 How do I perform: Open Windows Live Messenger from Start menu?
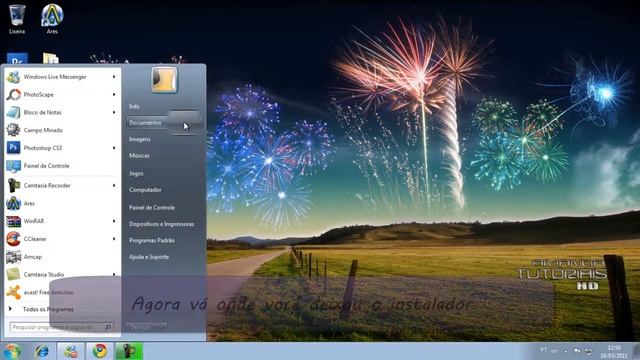click(62, 77)
